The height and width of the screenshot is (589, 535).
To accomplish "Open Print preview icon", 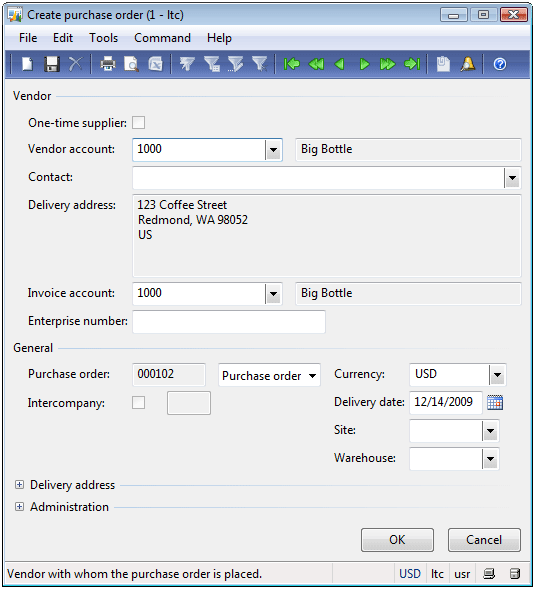I will [131, 64].
